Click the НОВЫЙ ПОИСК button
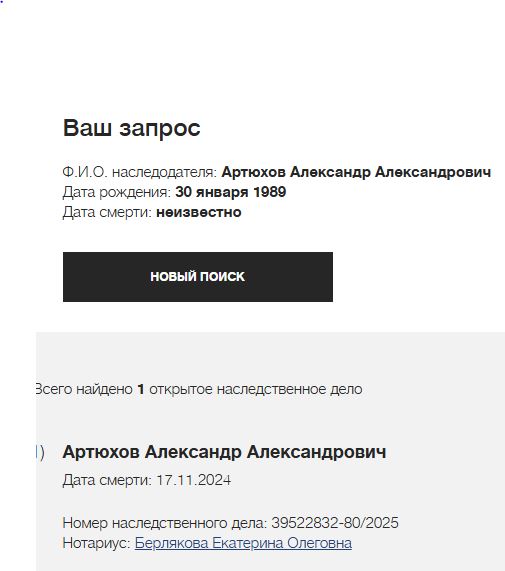The height and width of the screenshot is (571, 505). pyautogui.click(x=198, y=277)
